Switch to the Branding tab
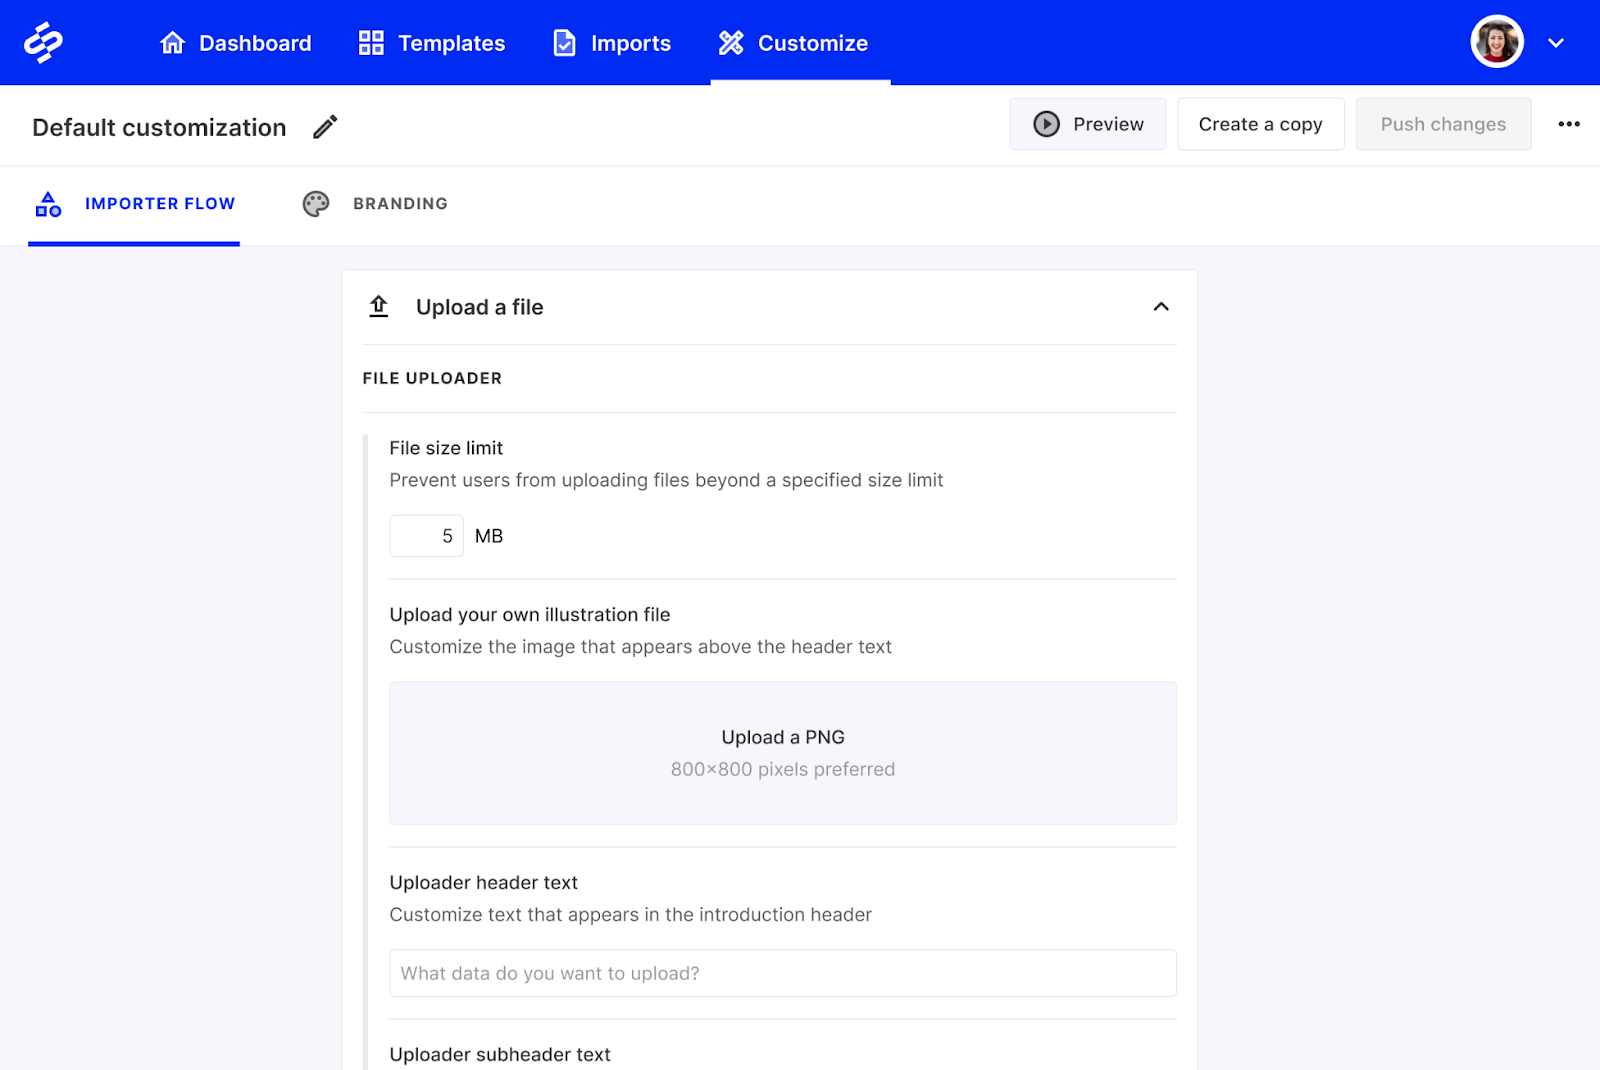 399,204
